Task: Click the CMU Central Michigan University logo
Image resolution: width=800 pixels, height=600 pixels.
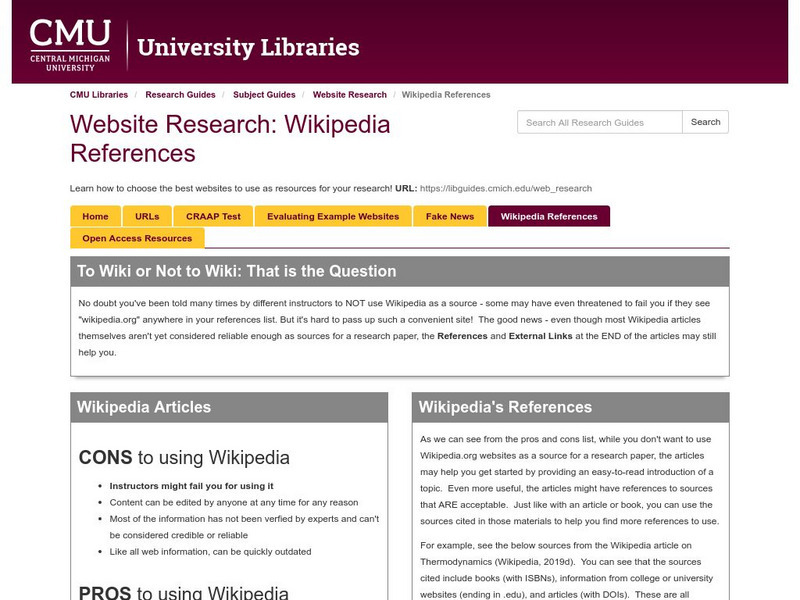Action: [70, 46]
